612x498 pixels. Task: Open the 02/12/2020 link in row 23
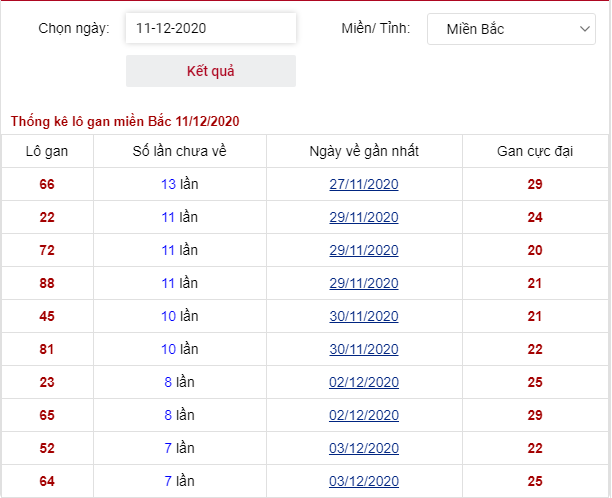[x=364, y=382]
